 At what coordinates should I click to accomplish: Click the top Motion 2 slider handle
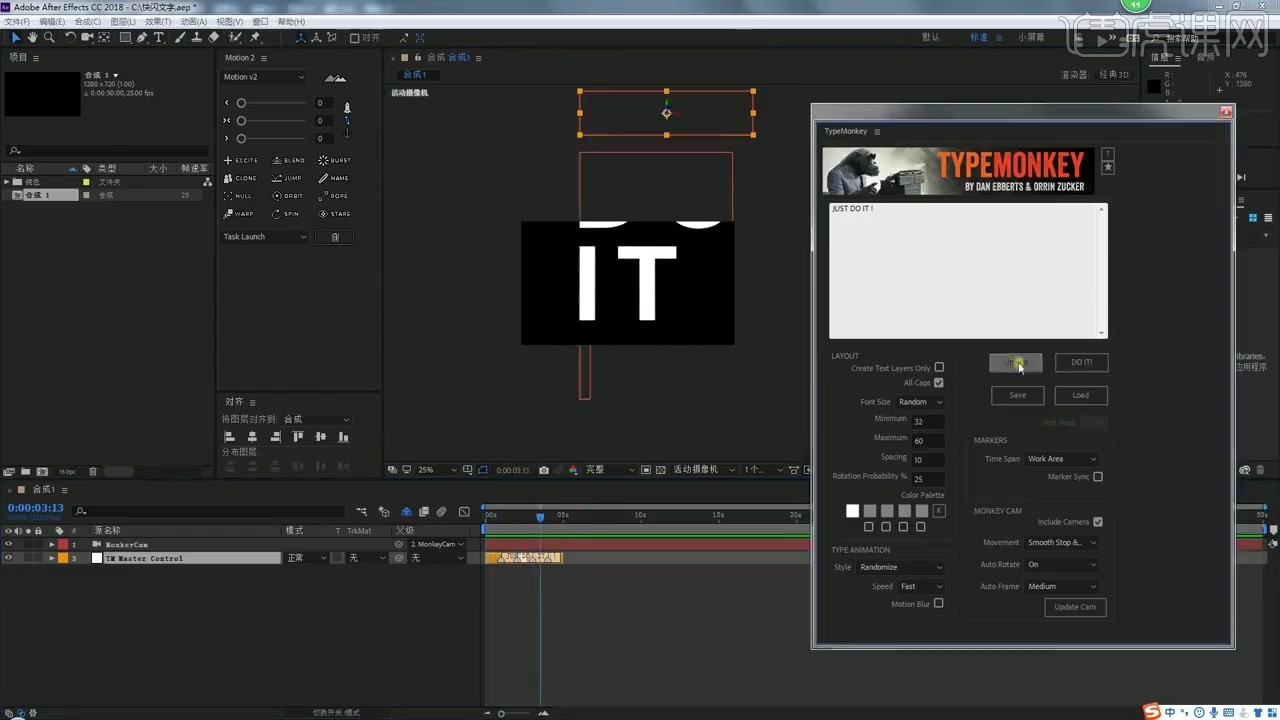[241, 103]
